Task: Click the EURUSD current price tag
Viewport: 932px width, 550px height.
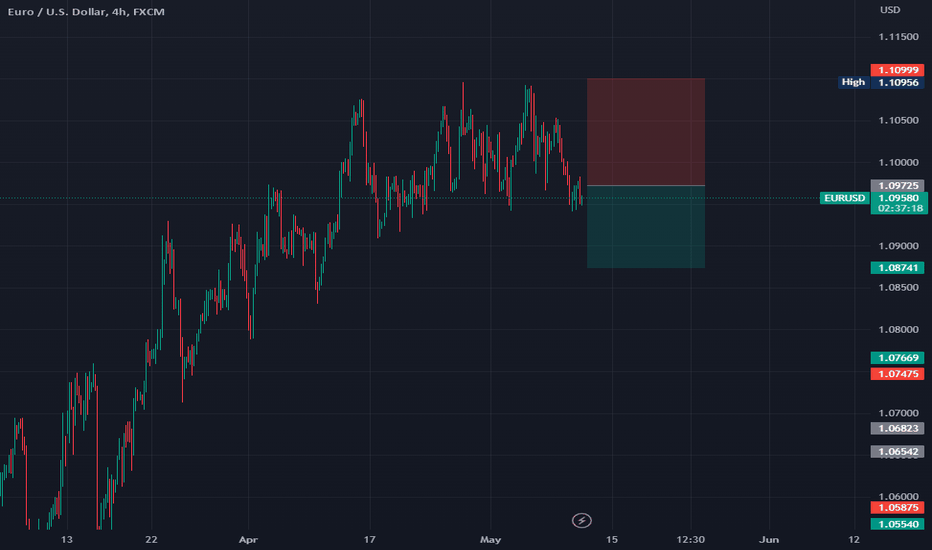Action: (x=845, y=198)
